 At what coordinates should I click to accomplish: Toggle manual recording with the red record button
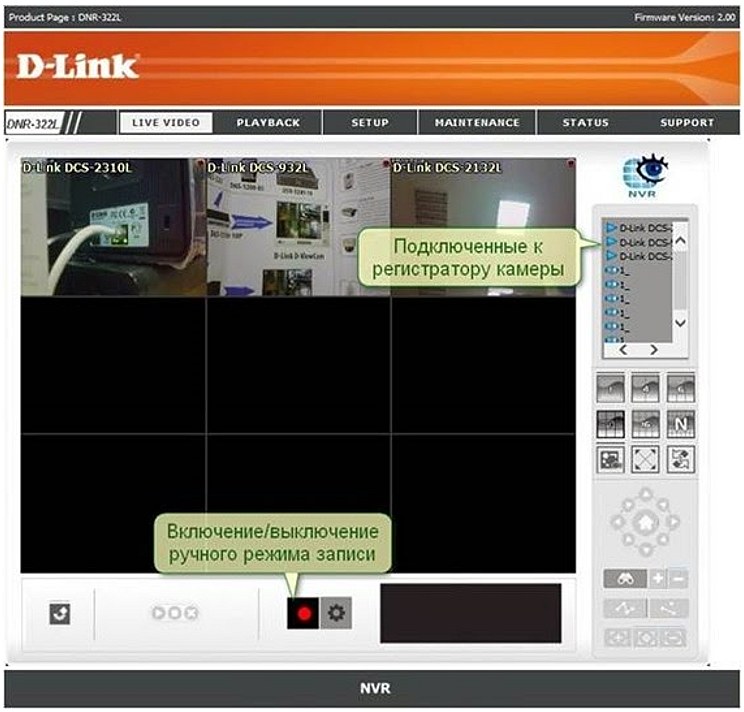pos(302,612)
